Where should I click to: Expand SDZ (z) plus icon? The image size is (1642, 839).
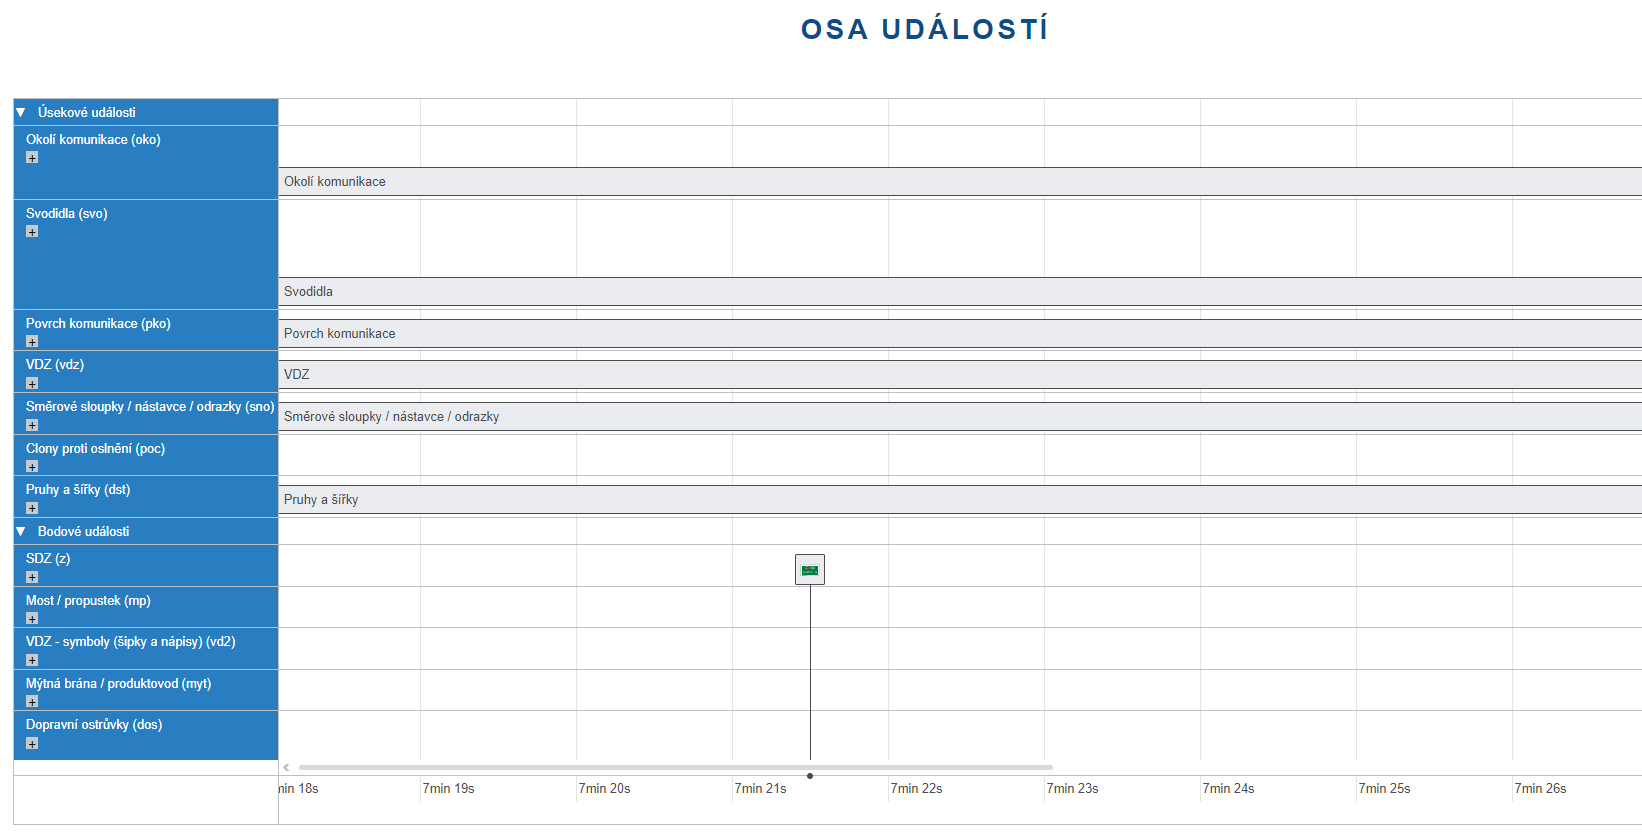tap(32, 578)
